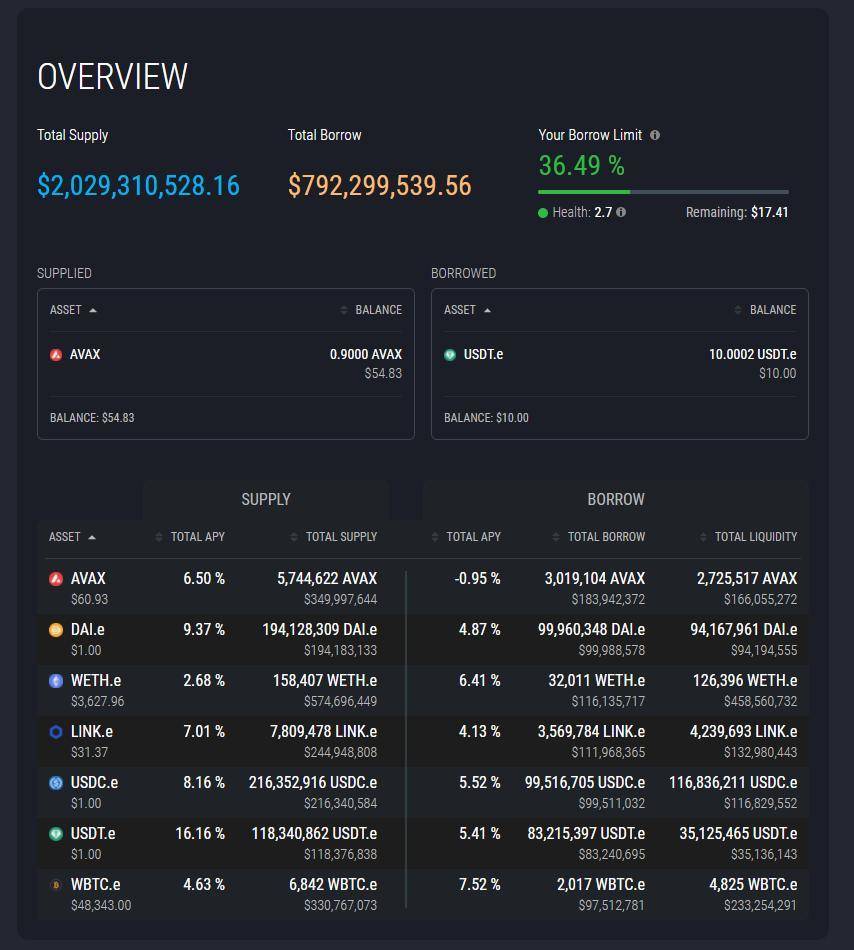Select the BORROW tab header
854x950 pixels.
coord(615,499)
